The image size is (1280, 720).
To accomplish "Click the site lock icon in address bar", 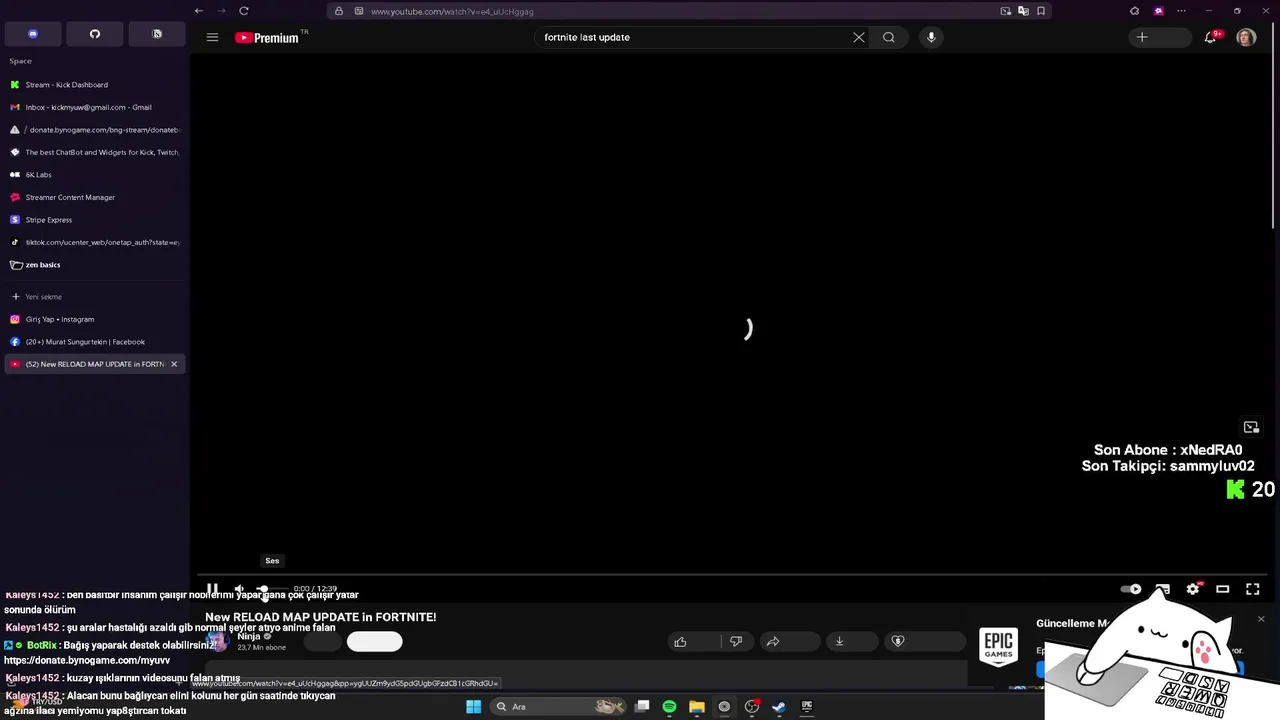I will pos(339,11).
